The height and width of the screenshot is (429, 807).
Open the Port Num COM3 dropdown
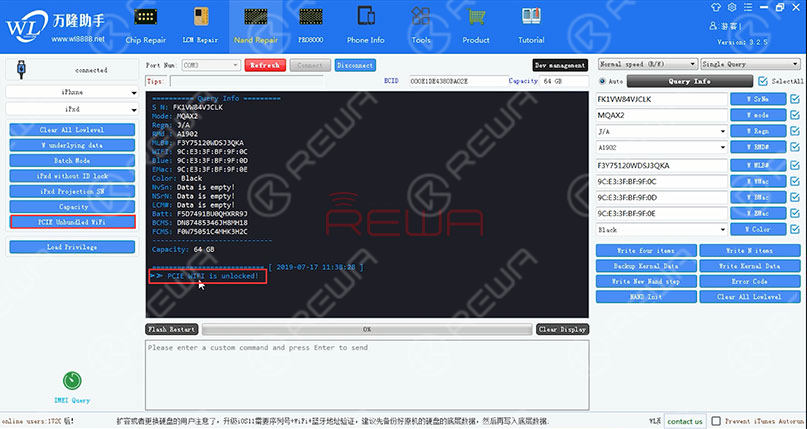[211, 65]
